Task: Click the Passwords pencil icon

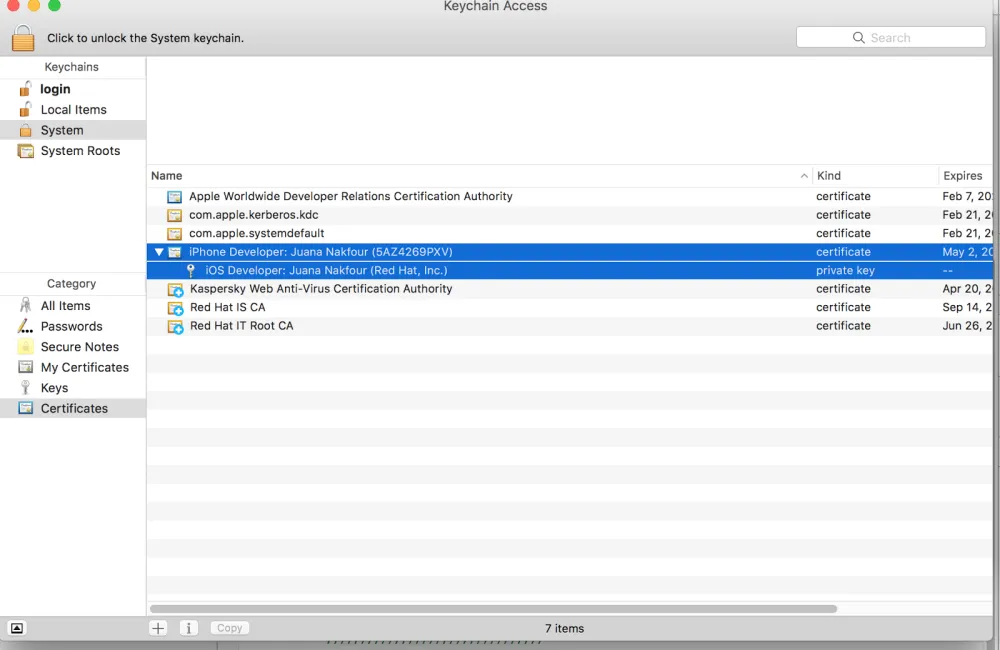Action: coord(26,326)
